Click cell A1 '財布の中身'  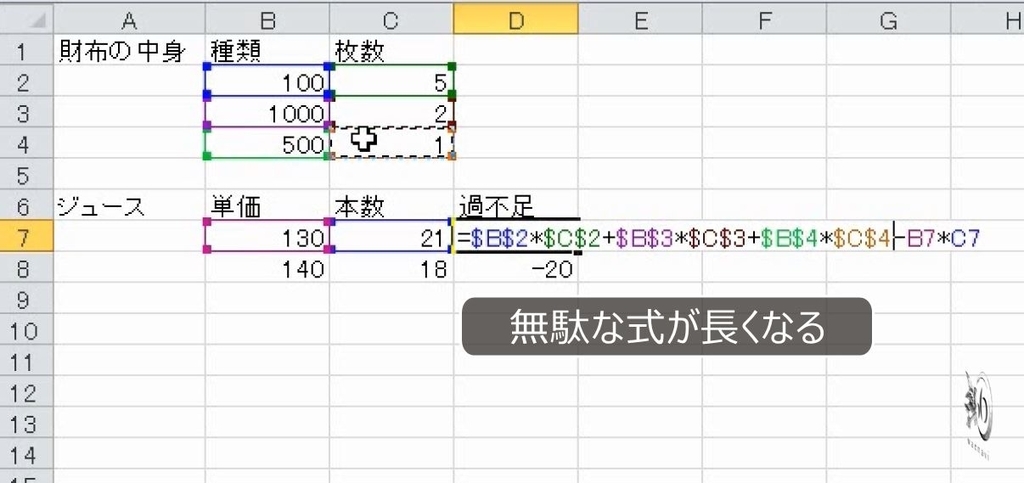tap(129, 51)
